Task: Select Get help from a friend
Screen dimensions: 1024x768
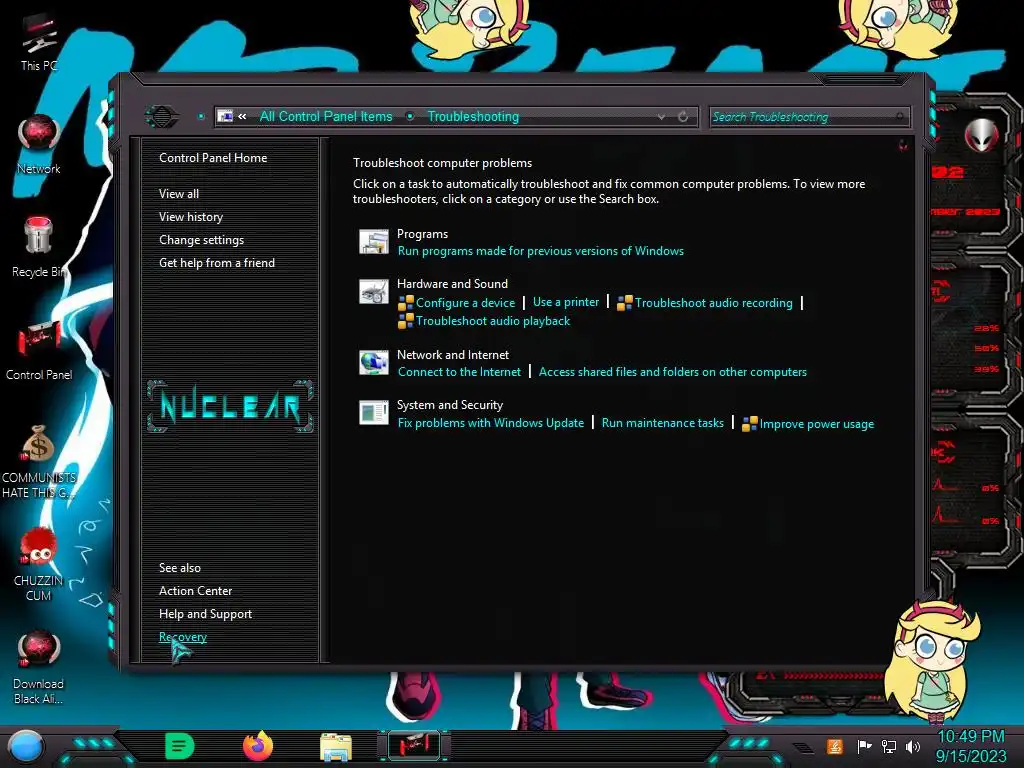Action: tap(217, 263)
